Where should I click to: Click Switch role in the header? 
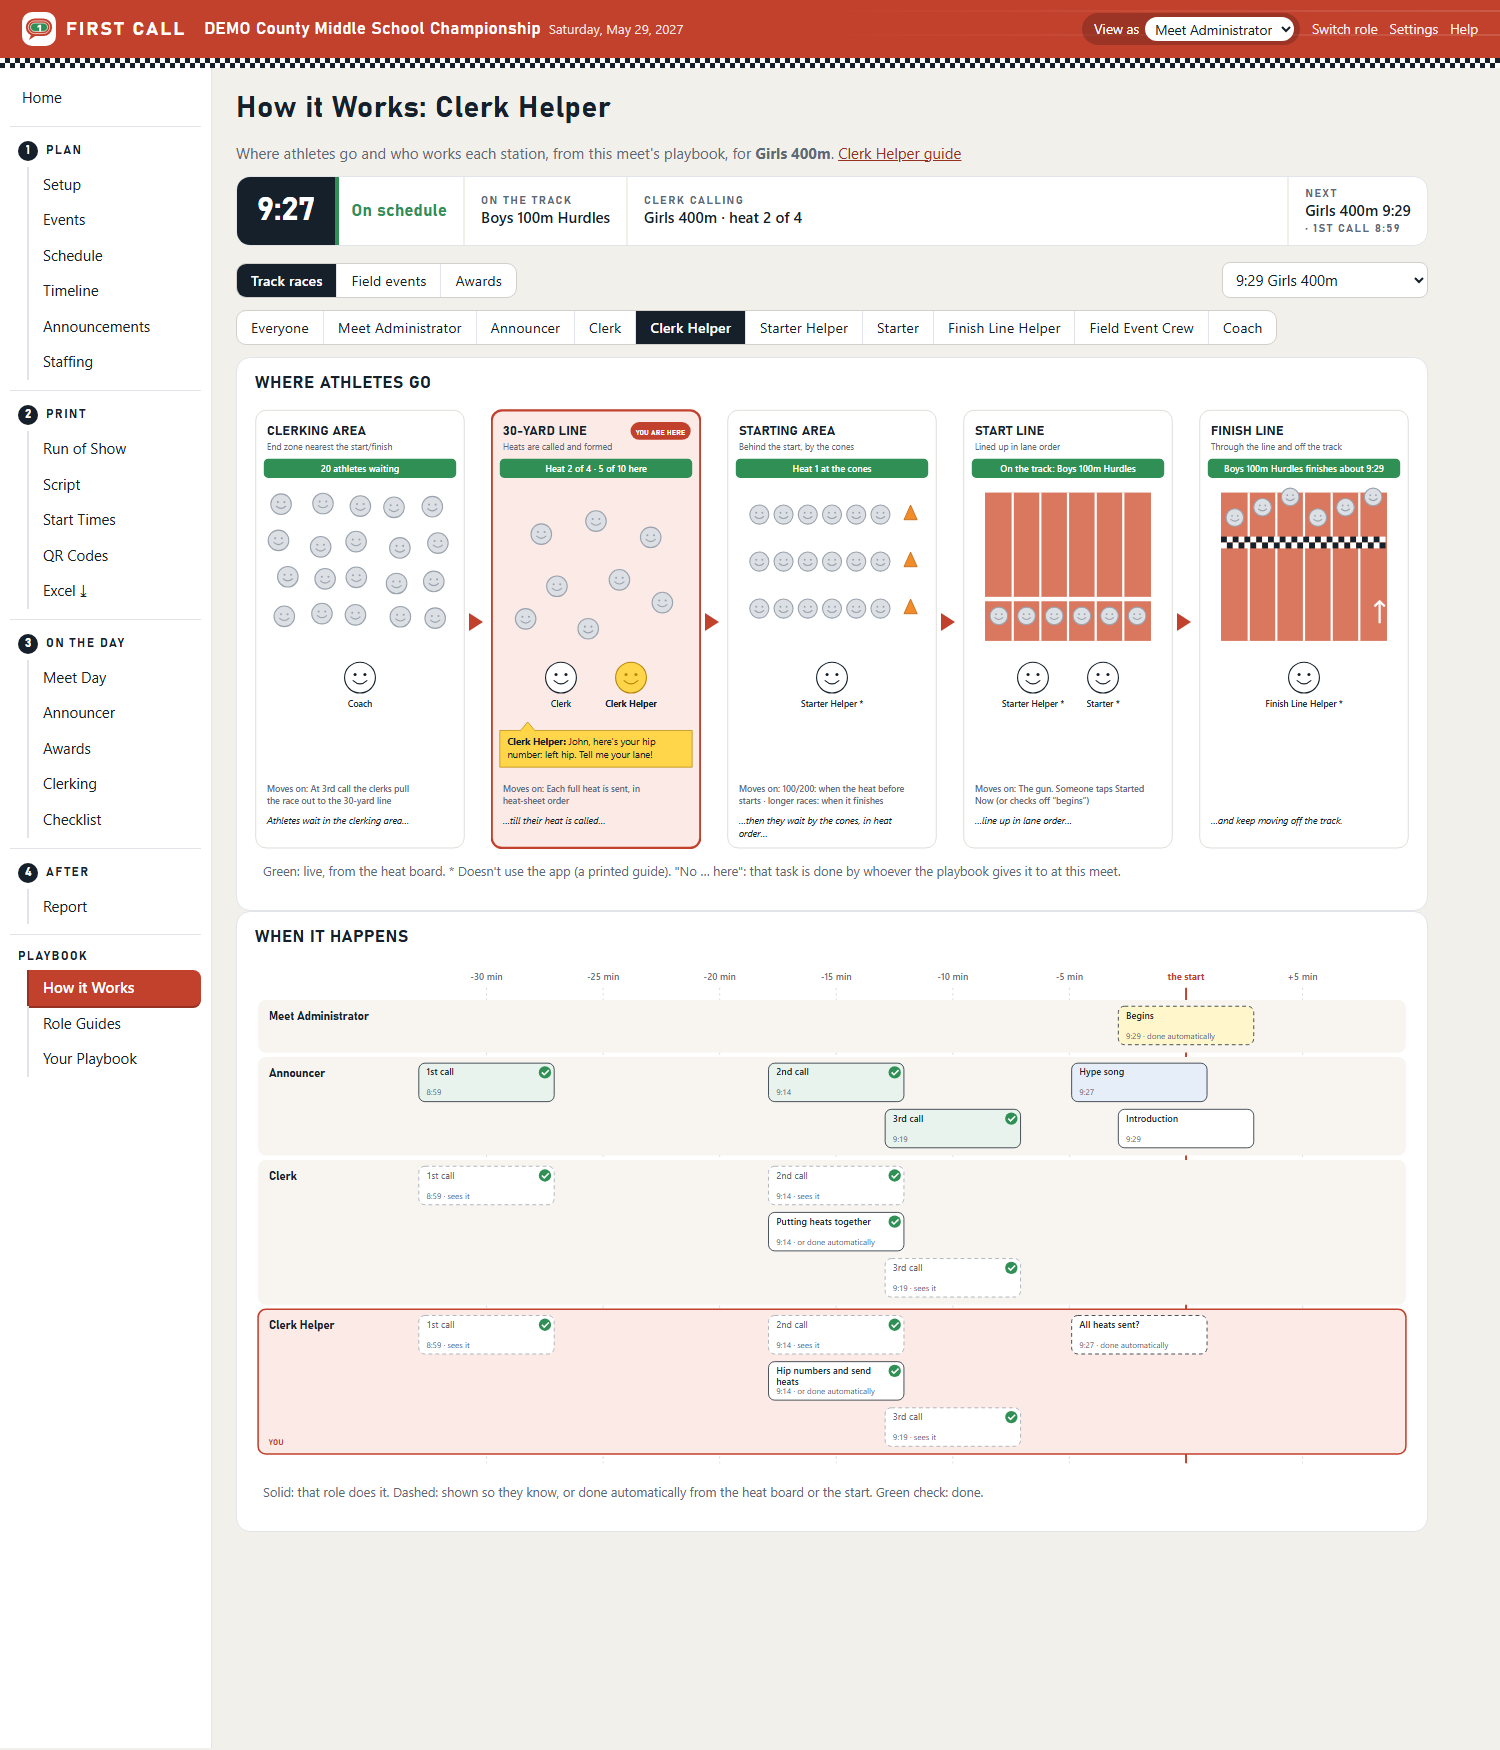[x=1344, y=30]
